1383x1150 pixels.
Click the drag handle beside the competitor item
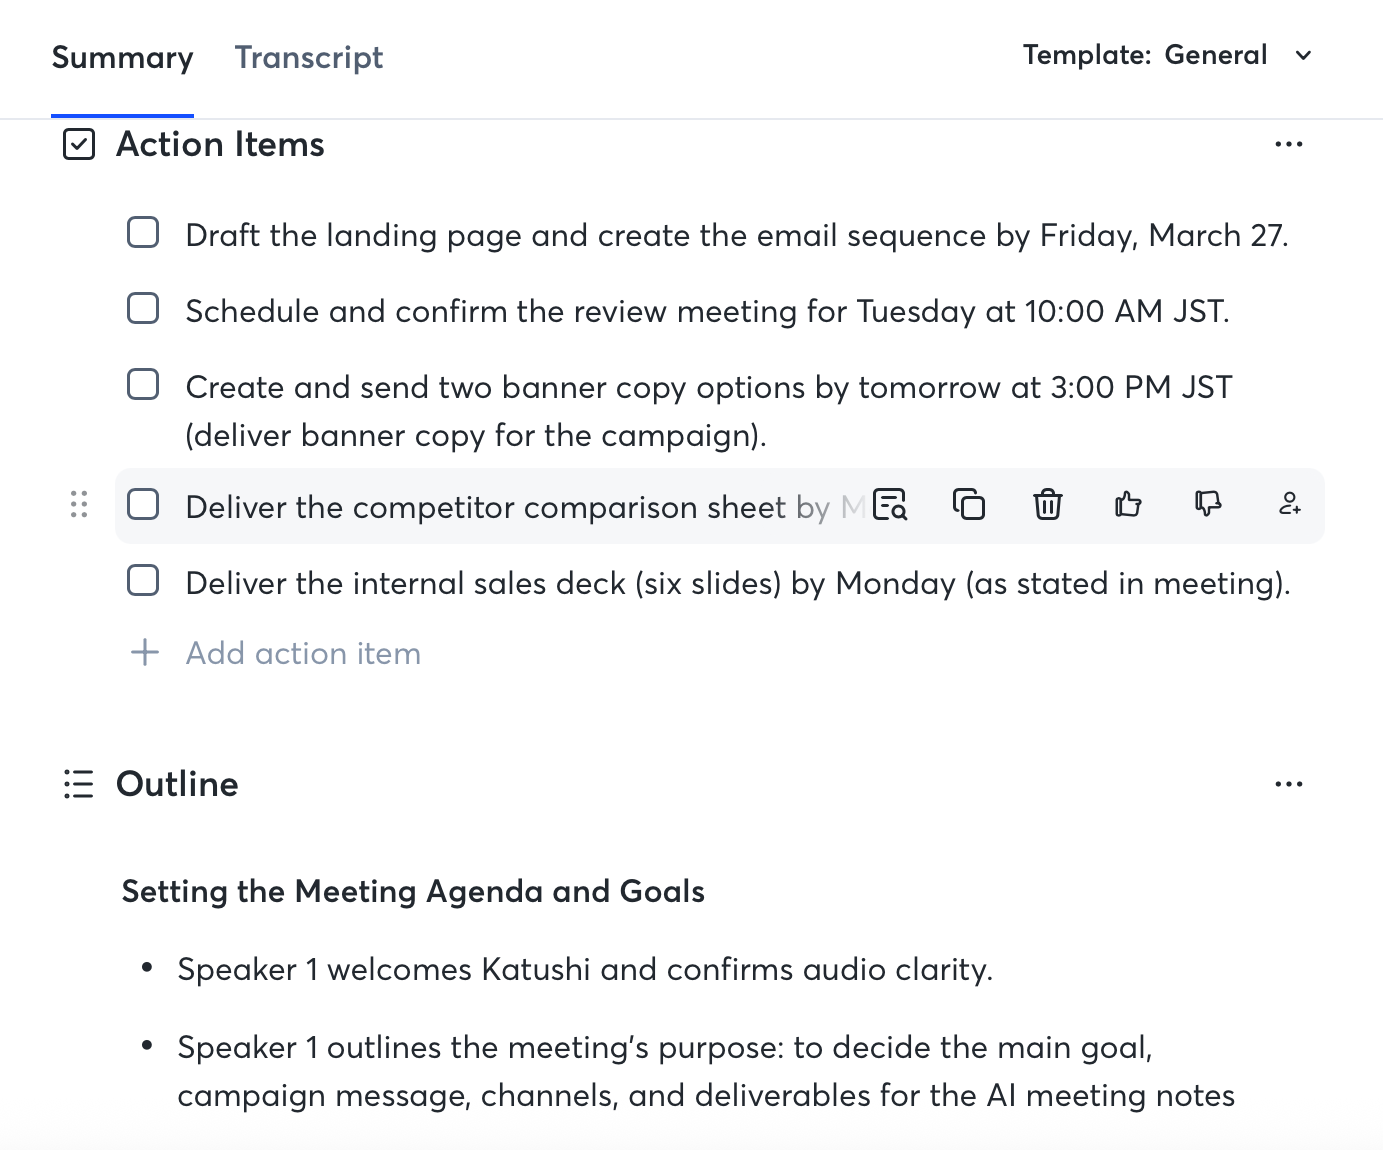pos(79,505)
